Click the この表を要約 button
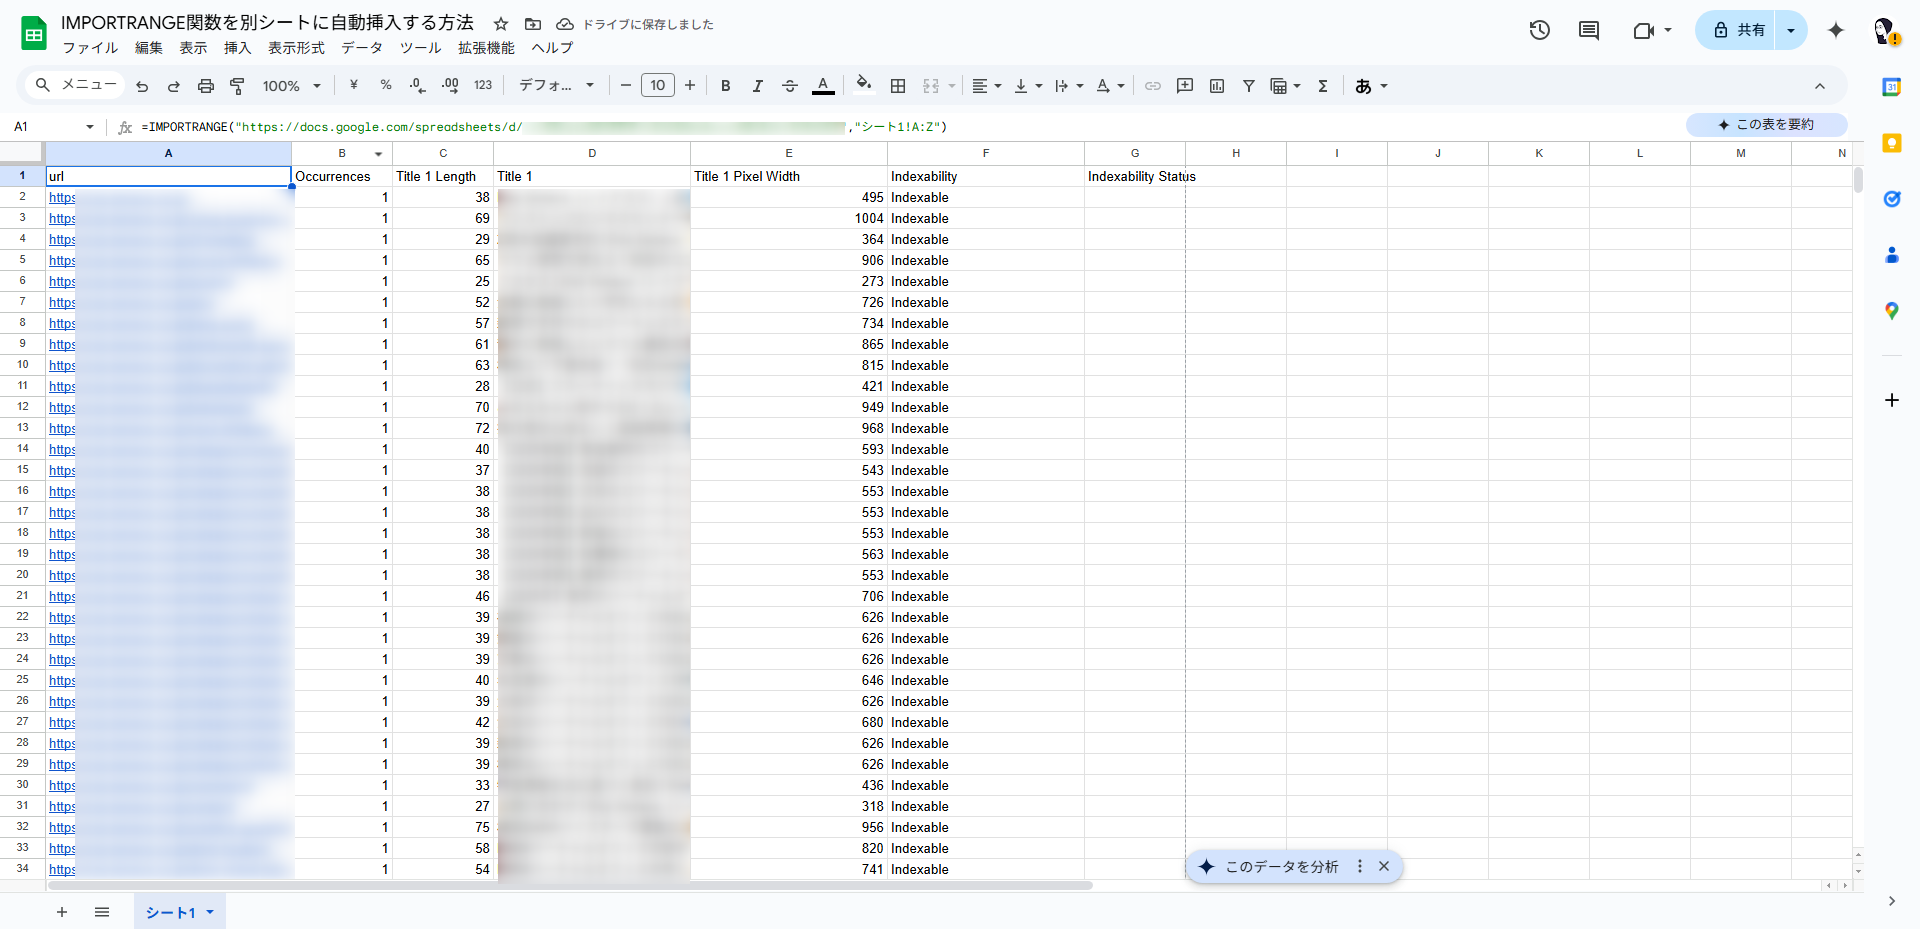 (1766, 125)
